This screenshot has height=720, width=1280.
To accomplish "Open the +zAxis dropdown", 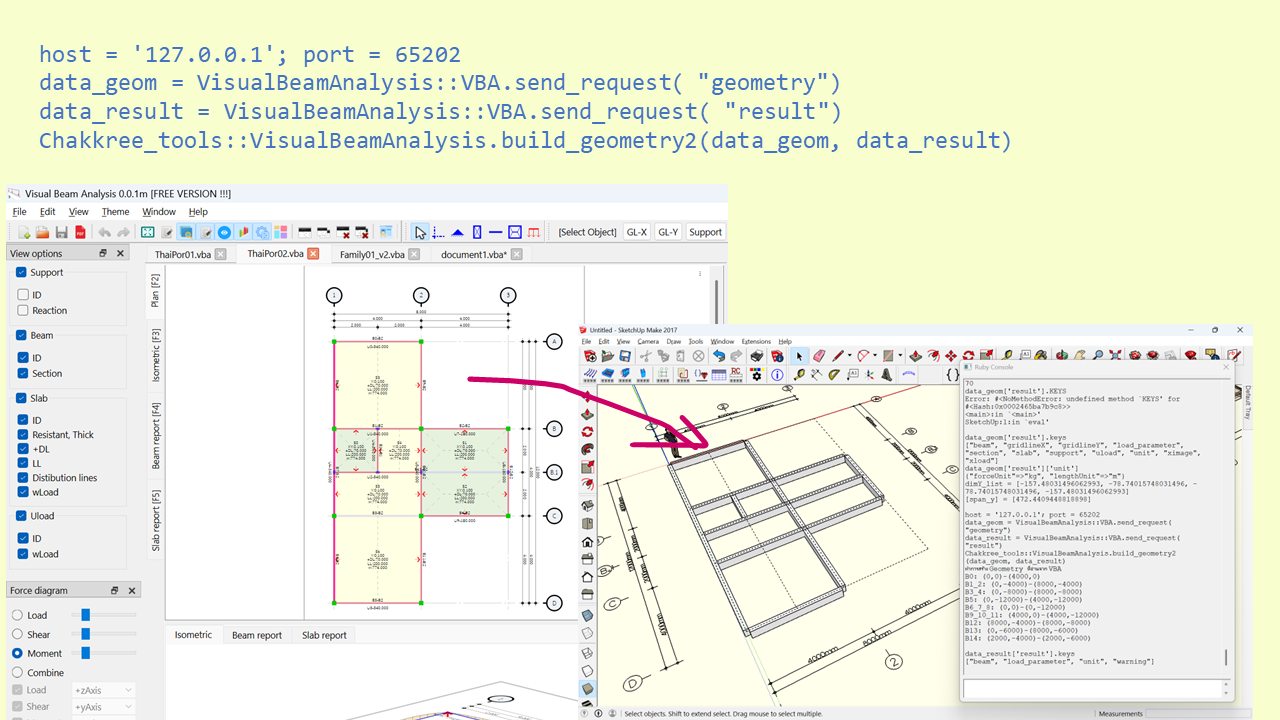I will [103, 690].
